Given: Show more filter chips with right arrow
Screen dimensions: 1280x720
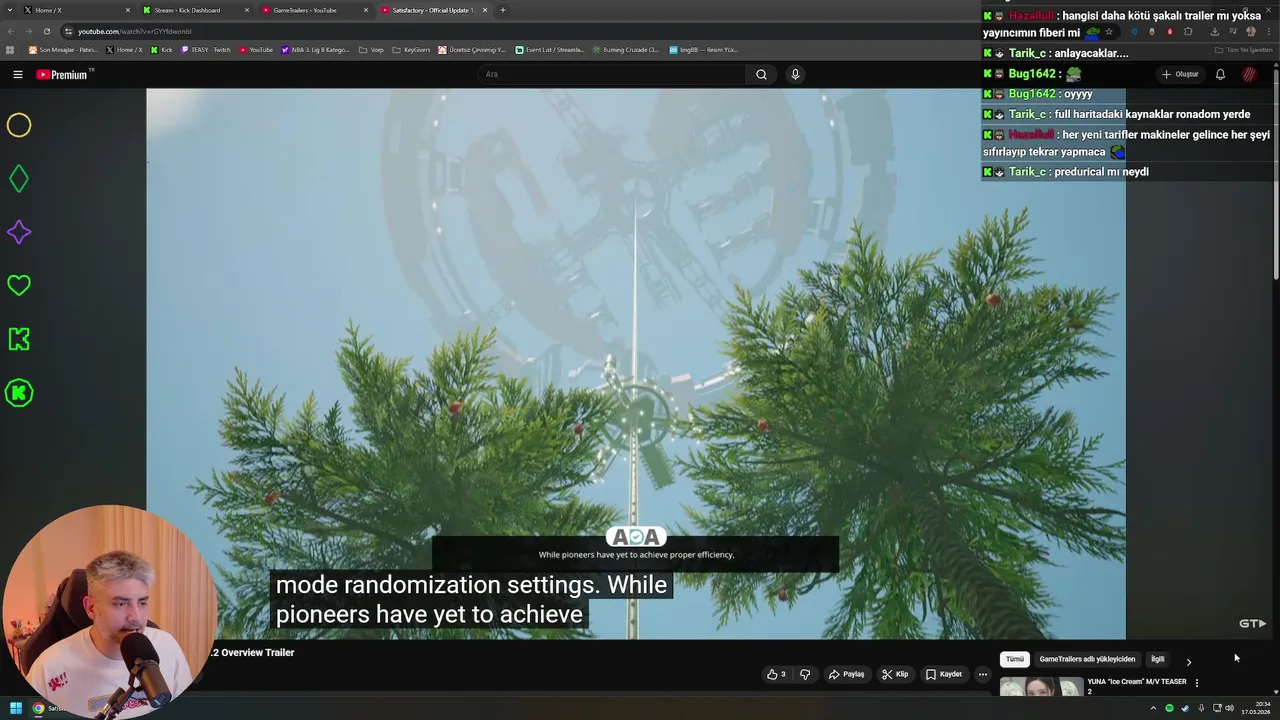Looking at the screenshot, I should point(1188,661).
